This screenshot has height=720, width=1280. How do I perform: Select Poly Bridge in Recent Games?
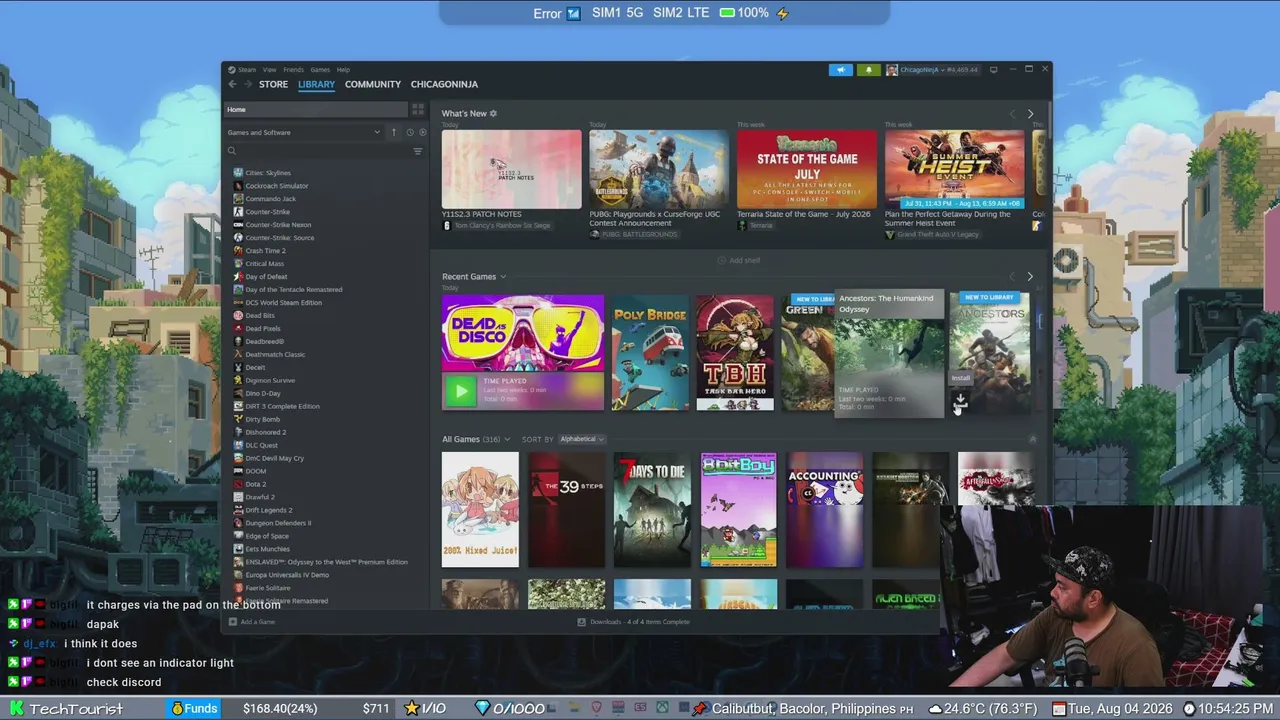pos(650,353)
